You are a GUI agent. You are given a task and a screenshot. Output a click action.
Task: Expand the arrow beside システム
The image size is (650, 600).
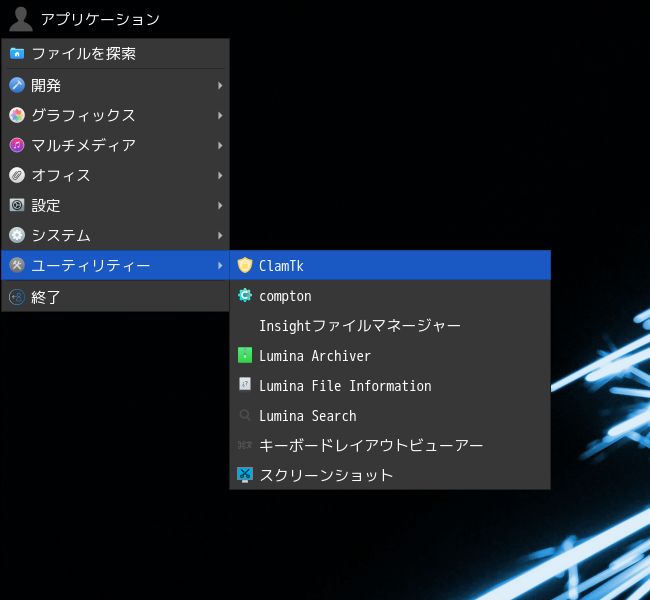tap(220, 236)
